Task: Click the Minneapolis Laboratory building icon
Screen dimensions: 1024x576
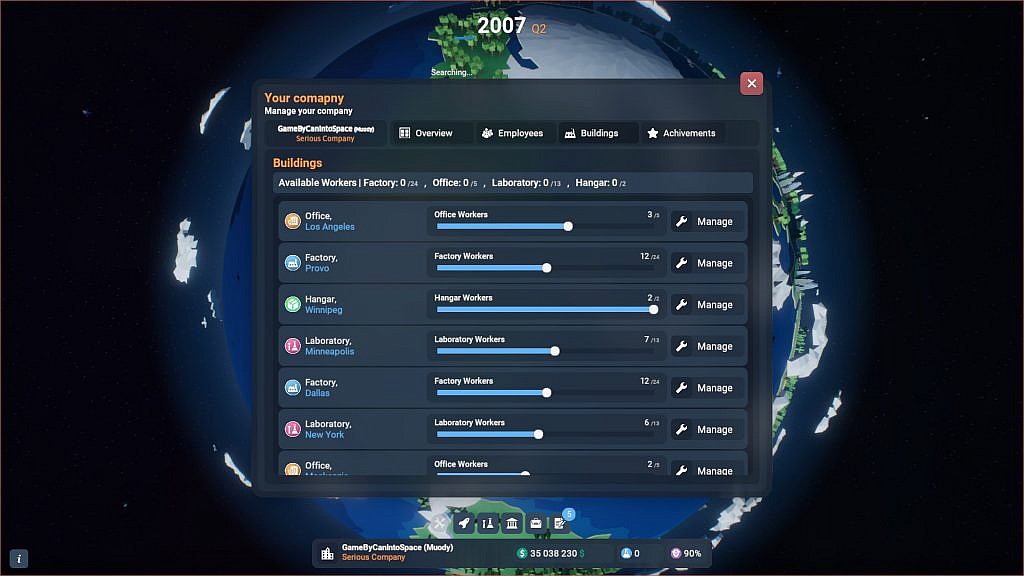Action: pyautogui.click(x=293, y=346)
